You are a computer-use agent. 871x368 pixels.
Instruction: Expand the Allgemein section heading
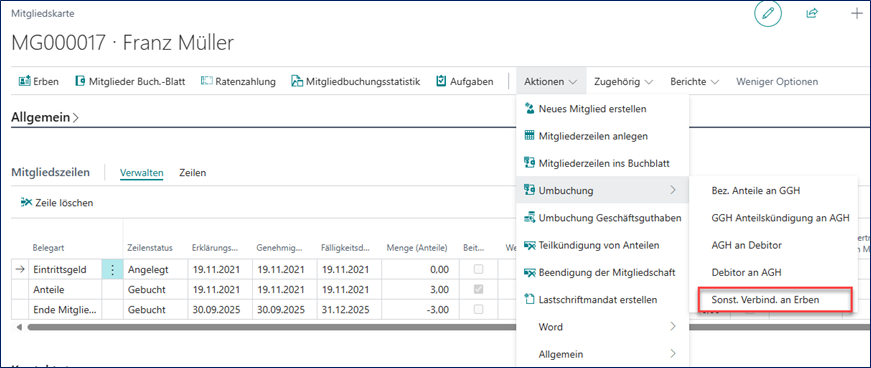[x=45, y=117]
